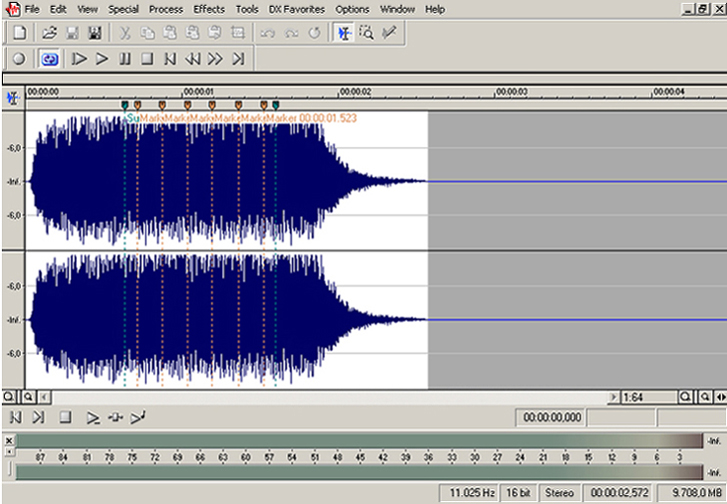Click the Play All button
The image size is (727, 504).
pyautogui.click(x=80, y=59)
